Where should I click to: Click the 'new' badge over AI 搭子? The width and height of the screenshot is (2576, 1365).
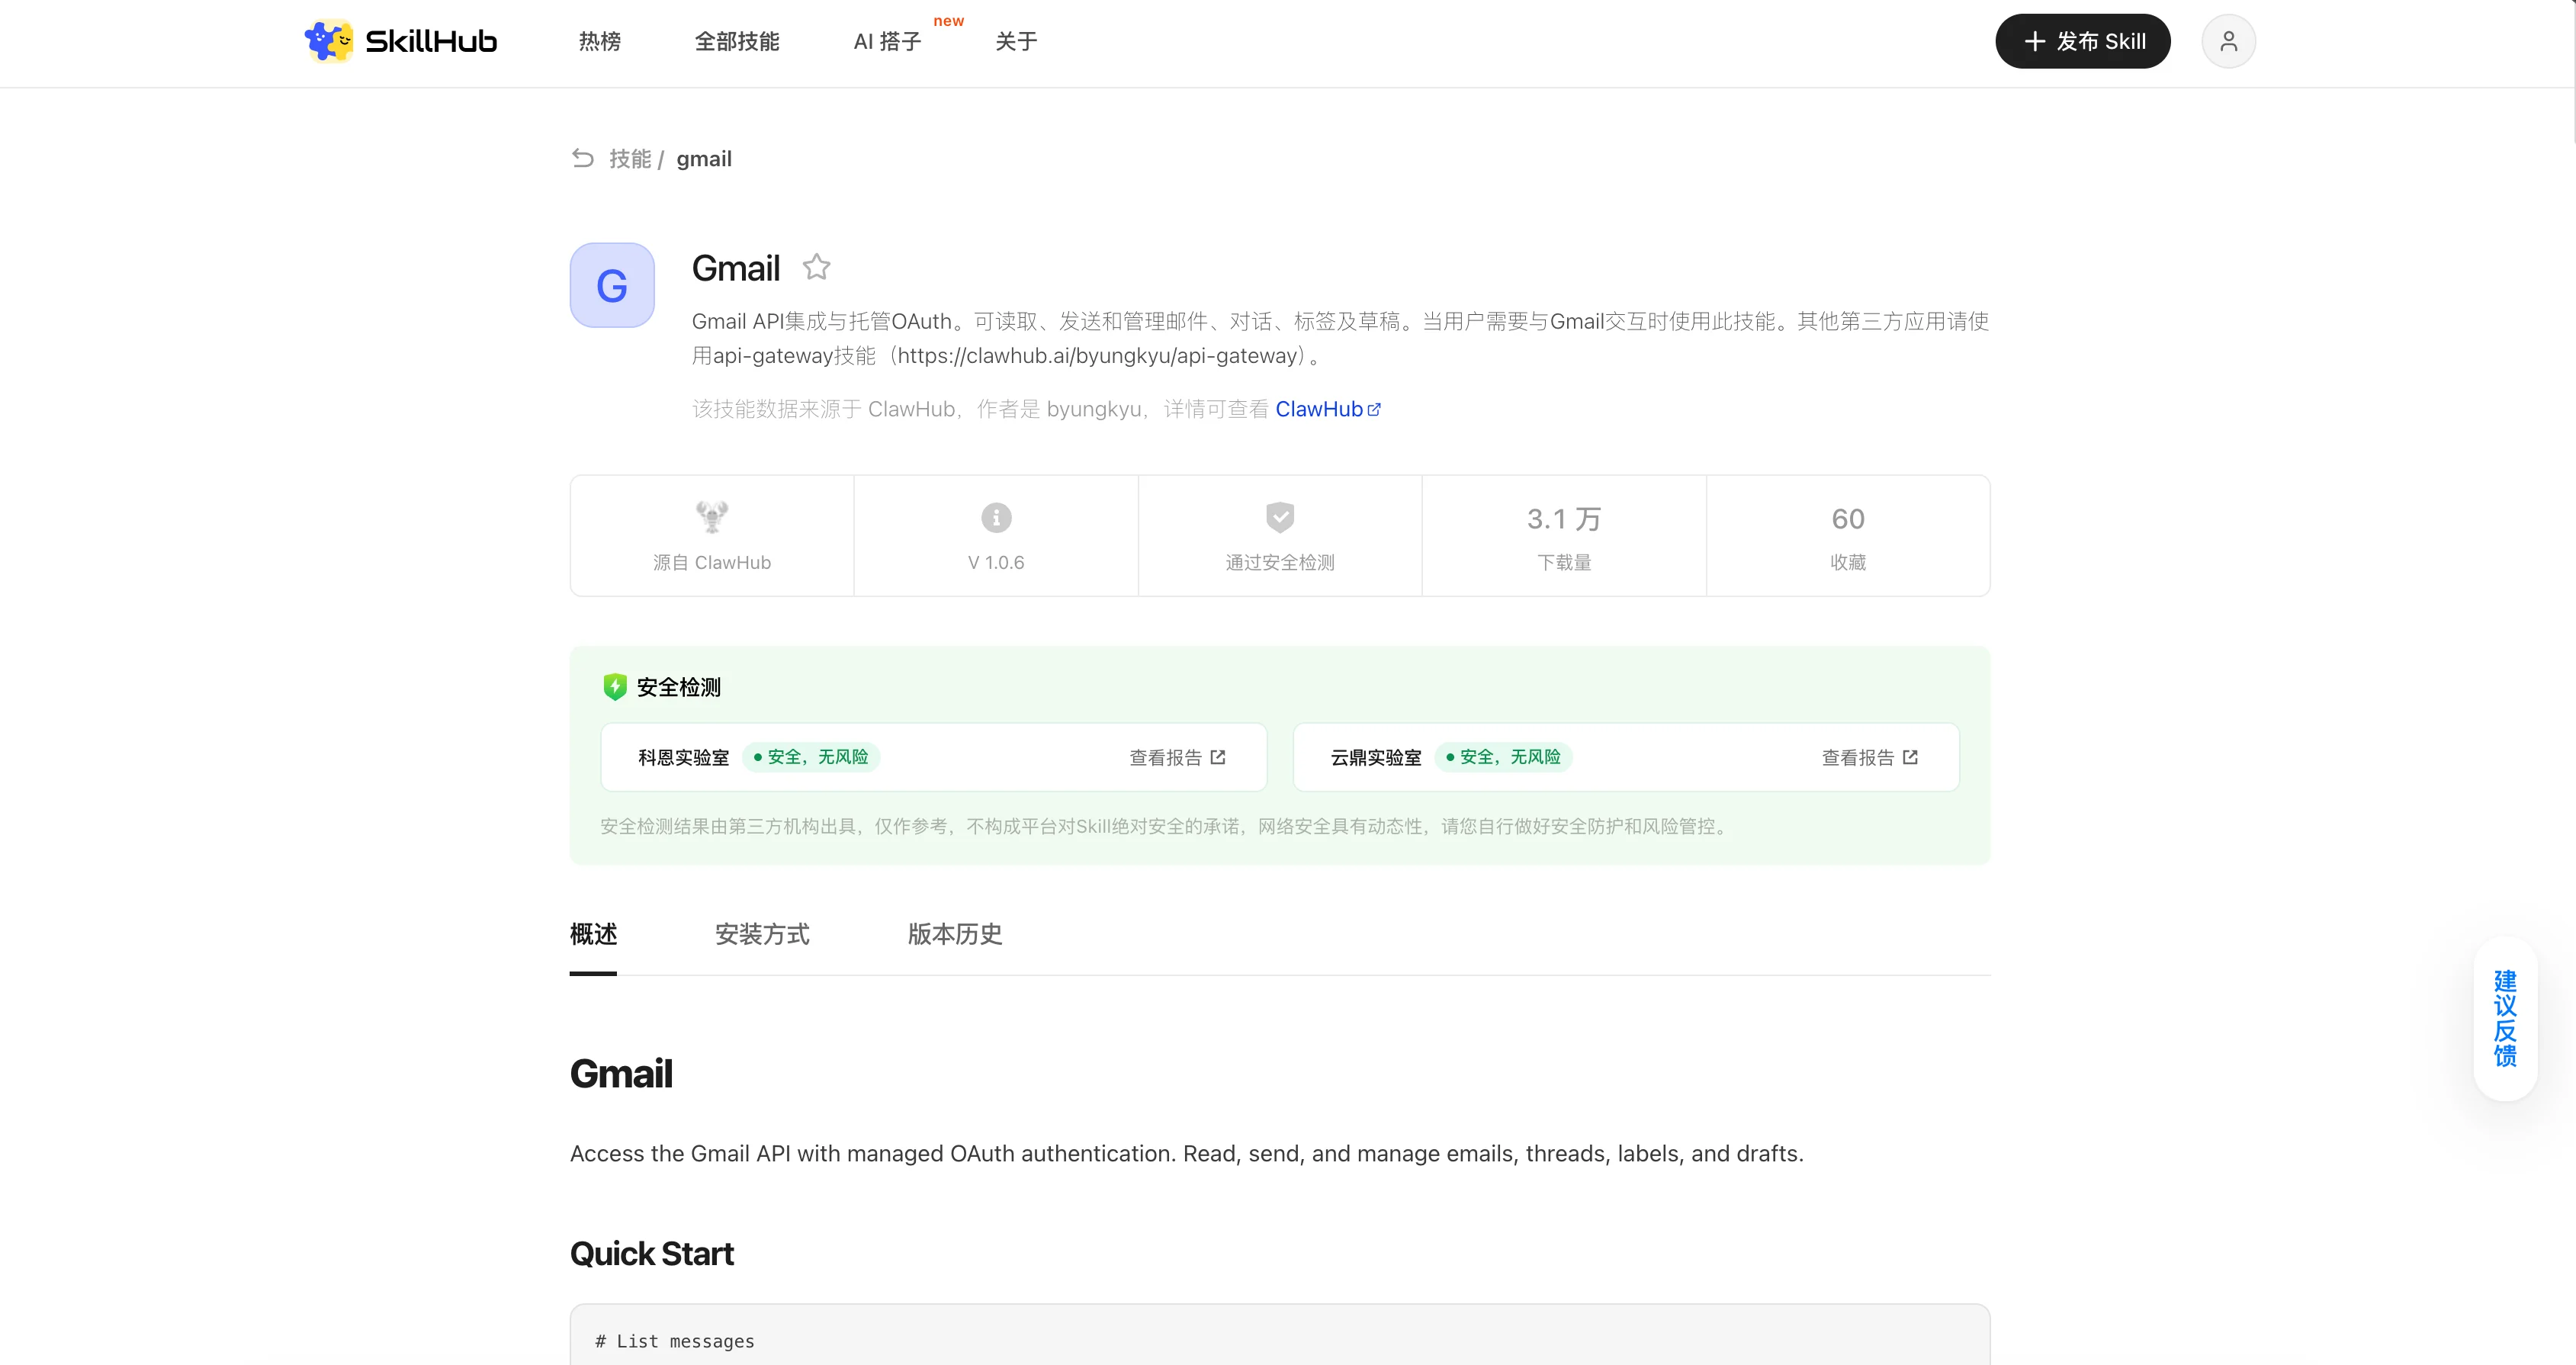(948, 21)
